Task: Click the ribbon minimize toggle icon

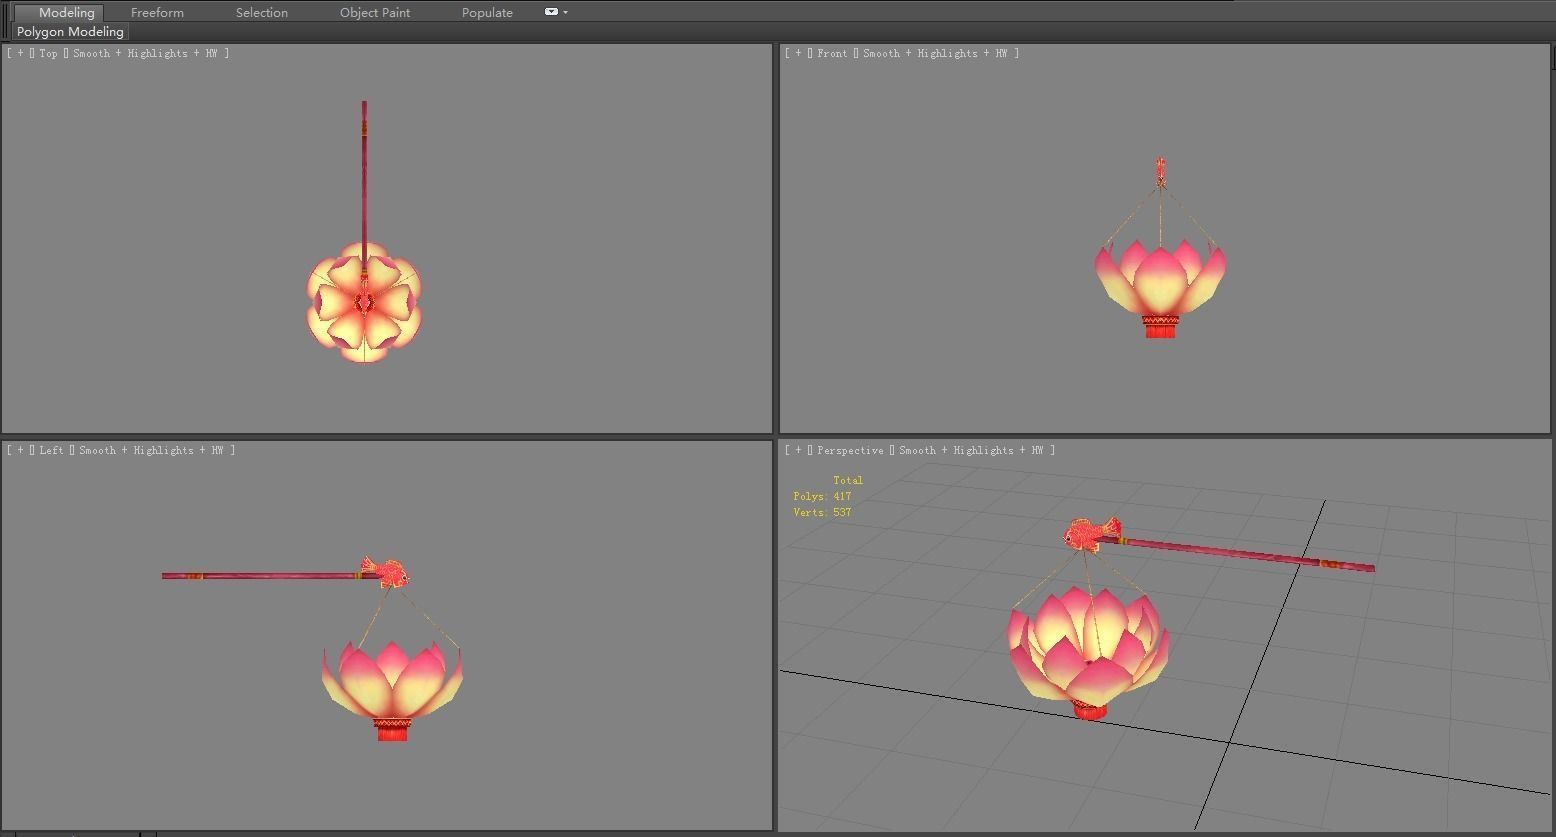Action: [x=551, y=12]
